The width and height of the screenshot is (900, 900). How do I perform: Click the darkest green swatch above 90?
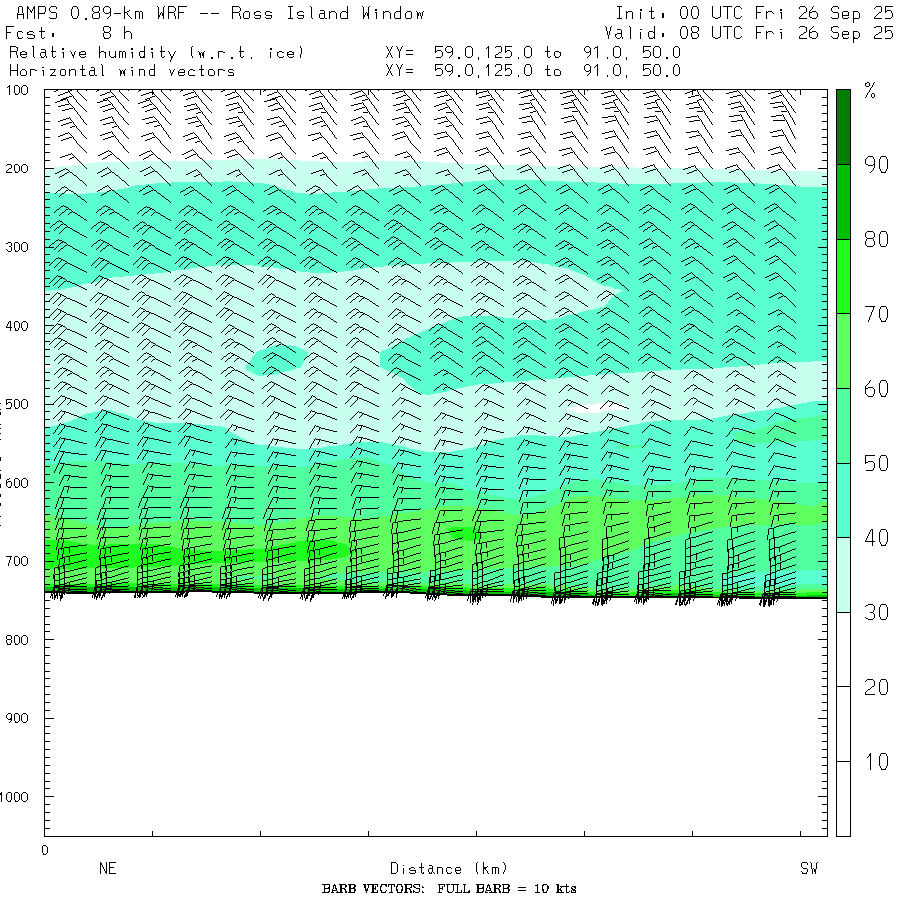click(x=843, y=126)
